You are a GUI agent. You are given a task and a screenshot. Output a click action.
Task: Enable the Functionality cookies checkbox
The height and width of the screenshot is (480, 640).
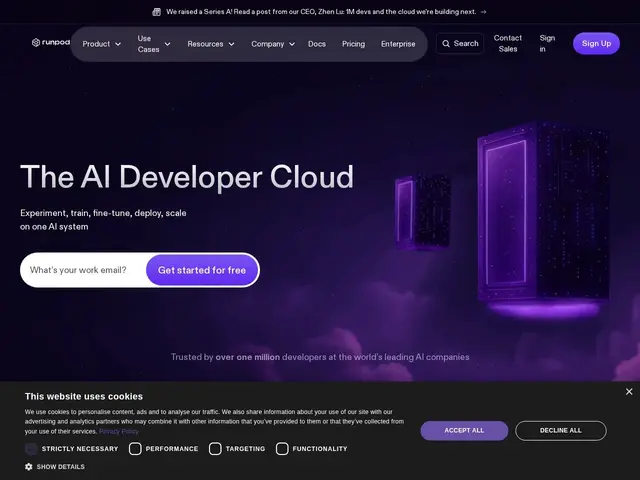(282, 449)
